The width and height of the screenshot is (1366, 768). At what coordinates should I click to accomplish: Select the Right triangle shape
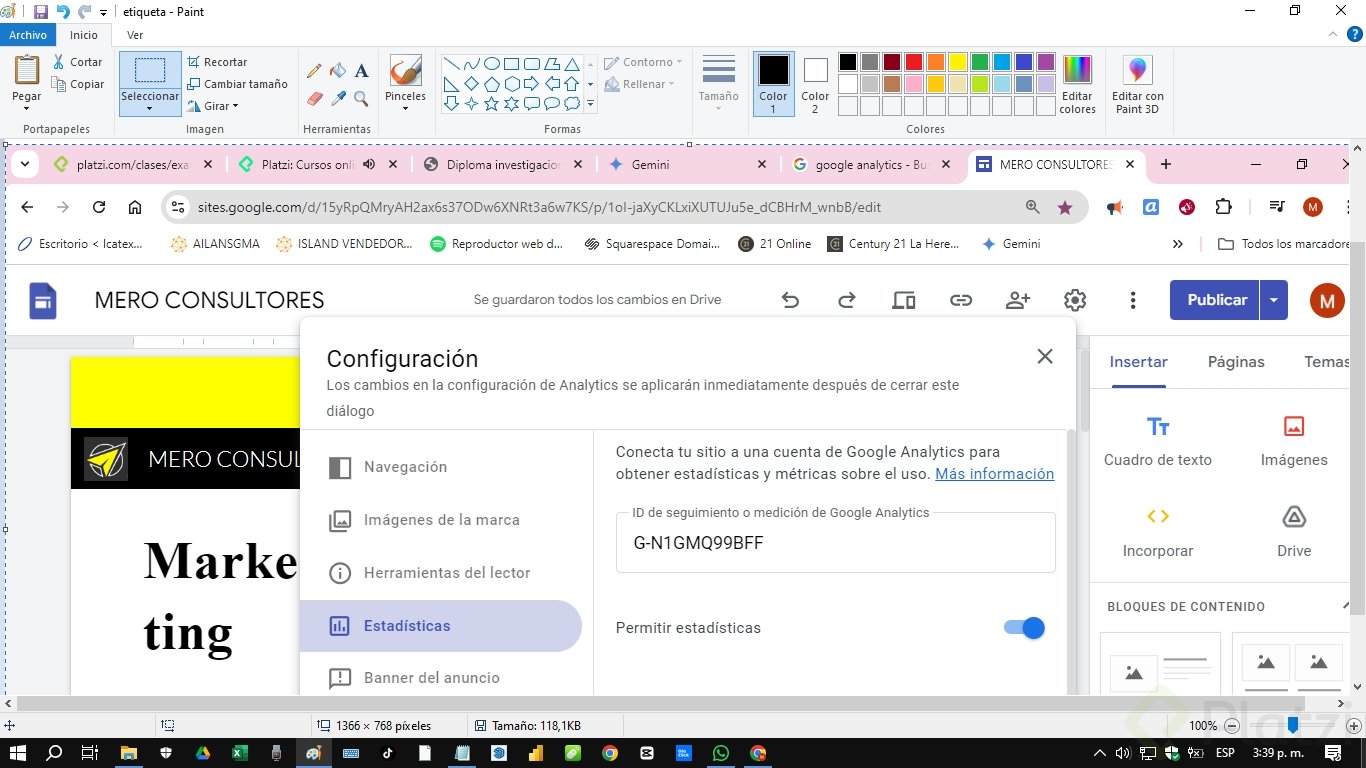(452, 84)
